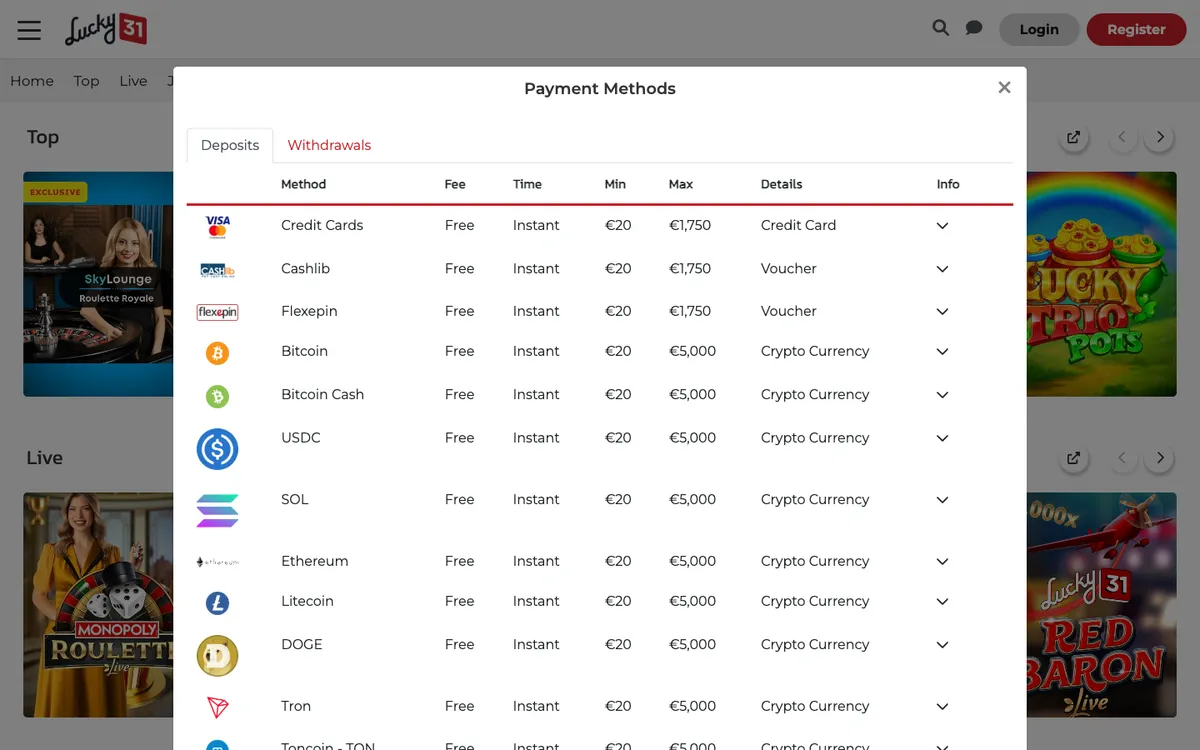The height and width of the screenshot is (750, 1200).
Task: Click the Time column header
Action: coord(527,184)
